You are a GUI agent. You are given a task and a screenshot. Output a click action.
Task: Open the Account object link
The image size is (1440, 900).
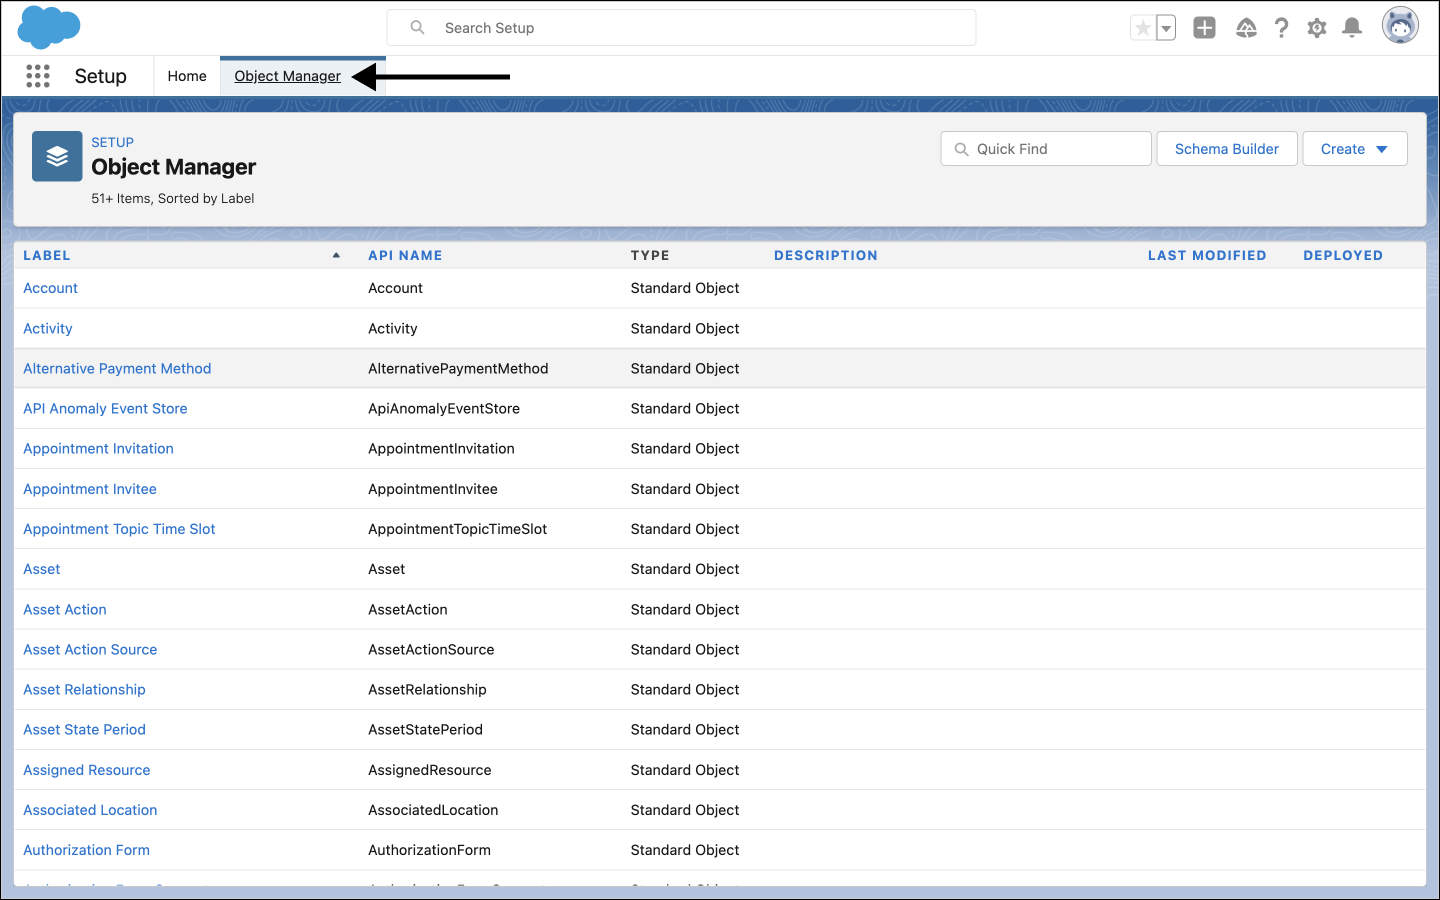[50, 288]
